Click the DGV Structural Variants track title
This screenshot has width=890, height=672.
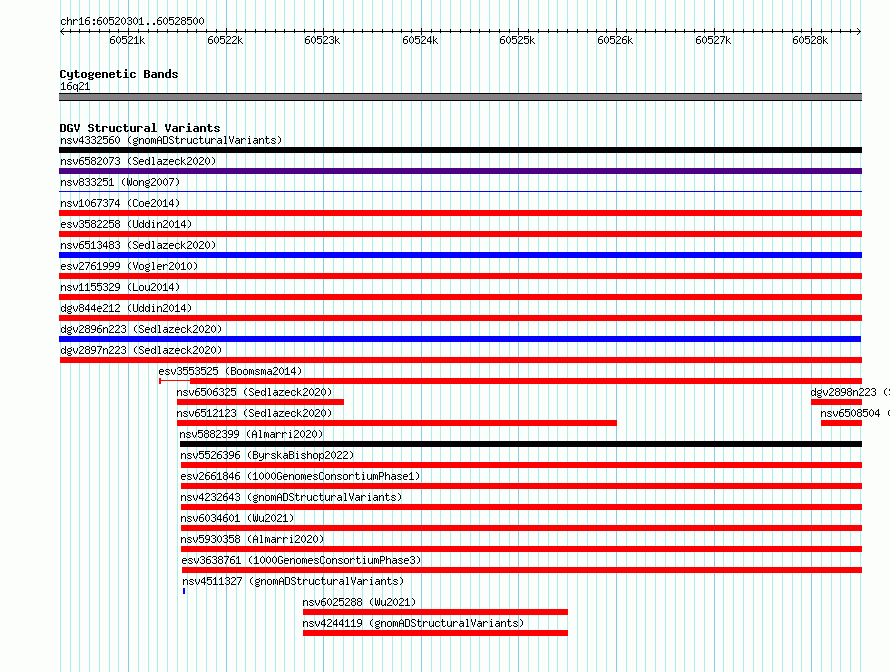[140, 128]
